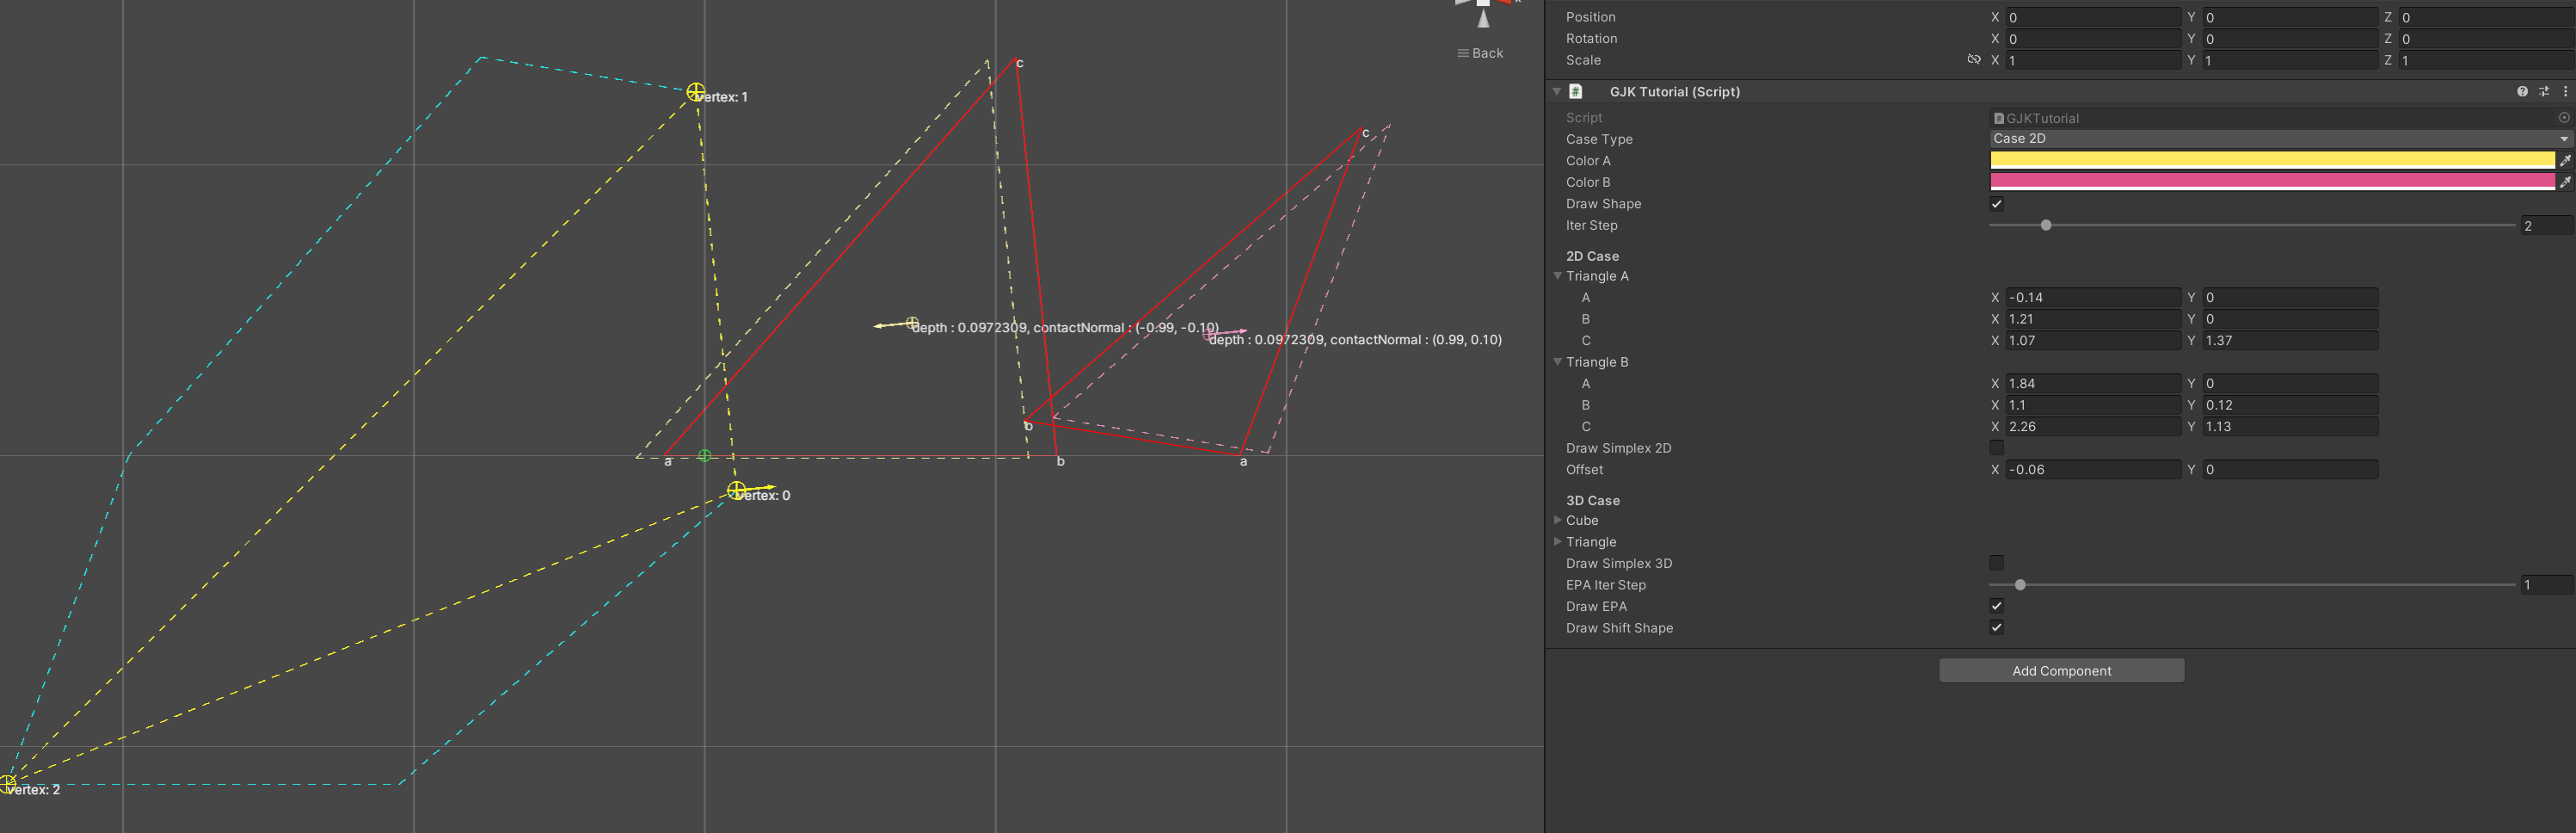Open help for GJK Tutorial component

2523,91
